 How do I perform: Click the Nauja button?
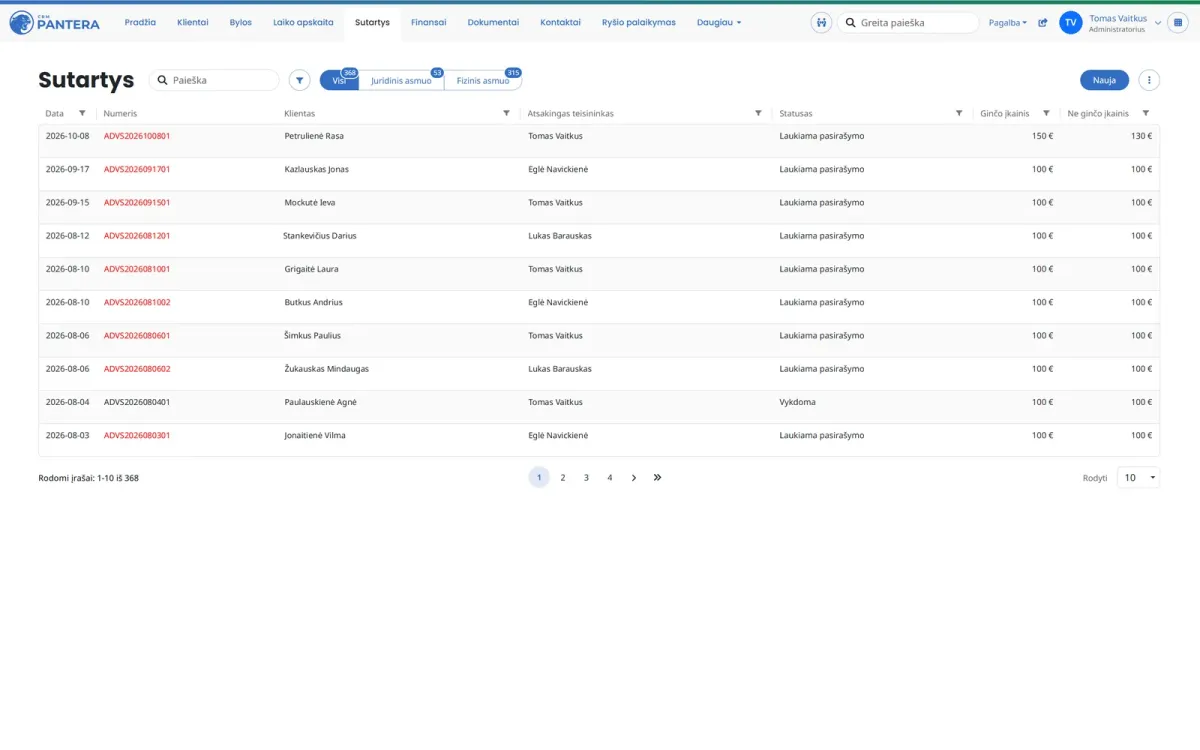pyautogui.click(x=1104, y=80)
